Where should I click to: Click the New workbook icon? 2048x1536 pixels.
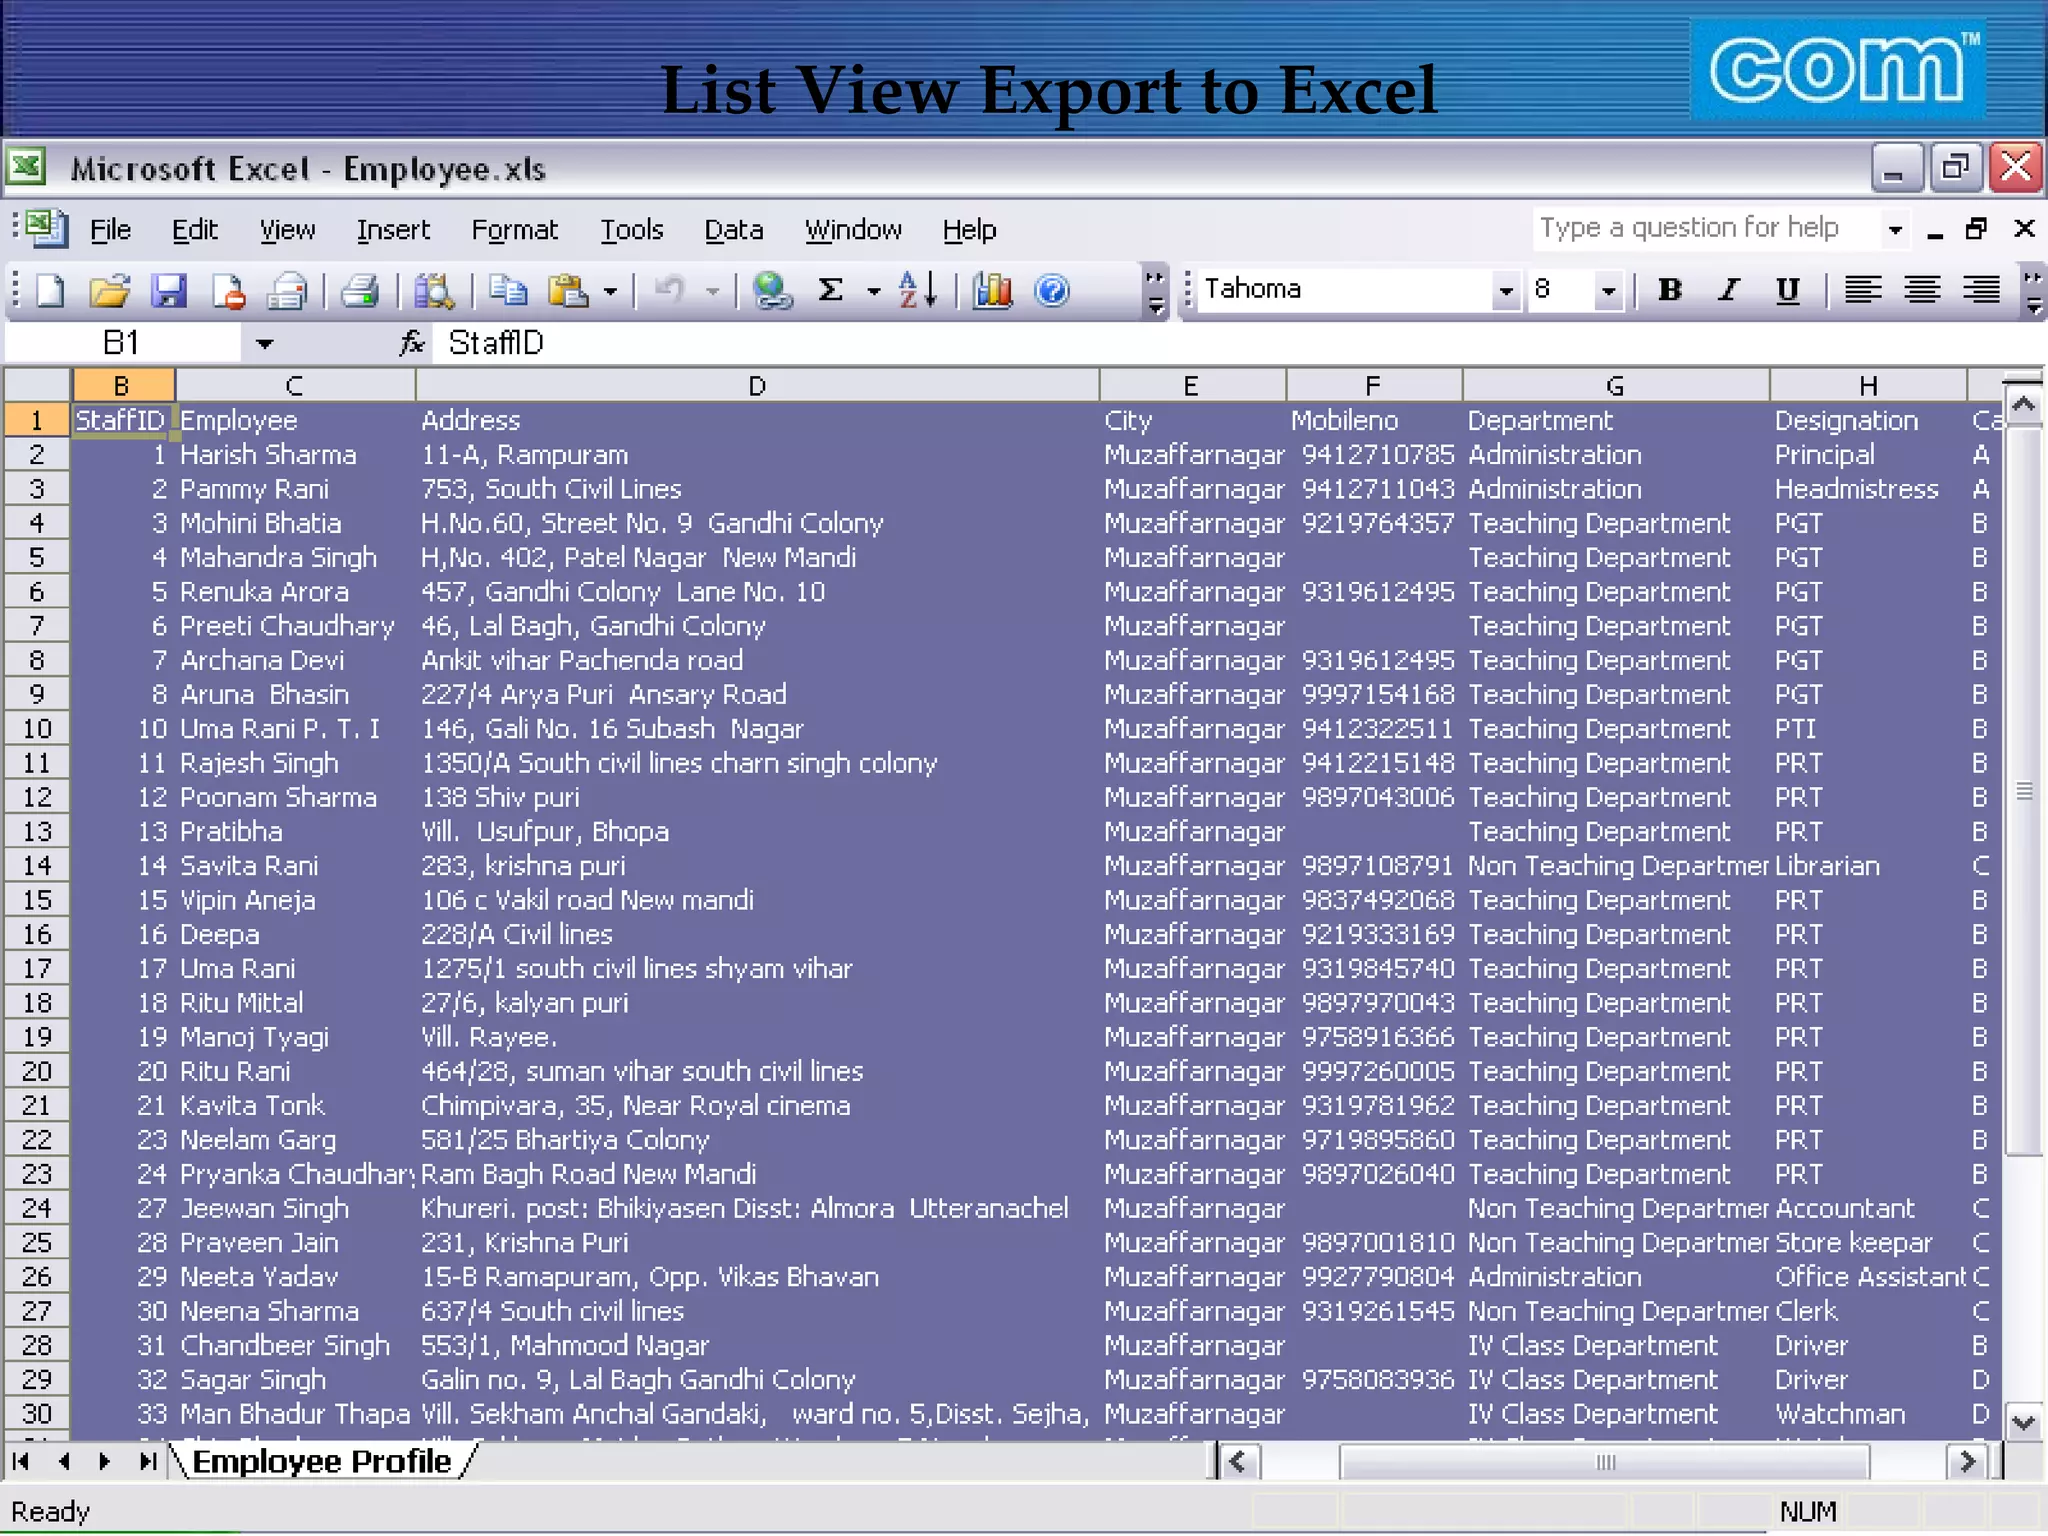point(50,291)
